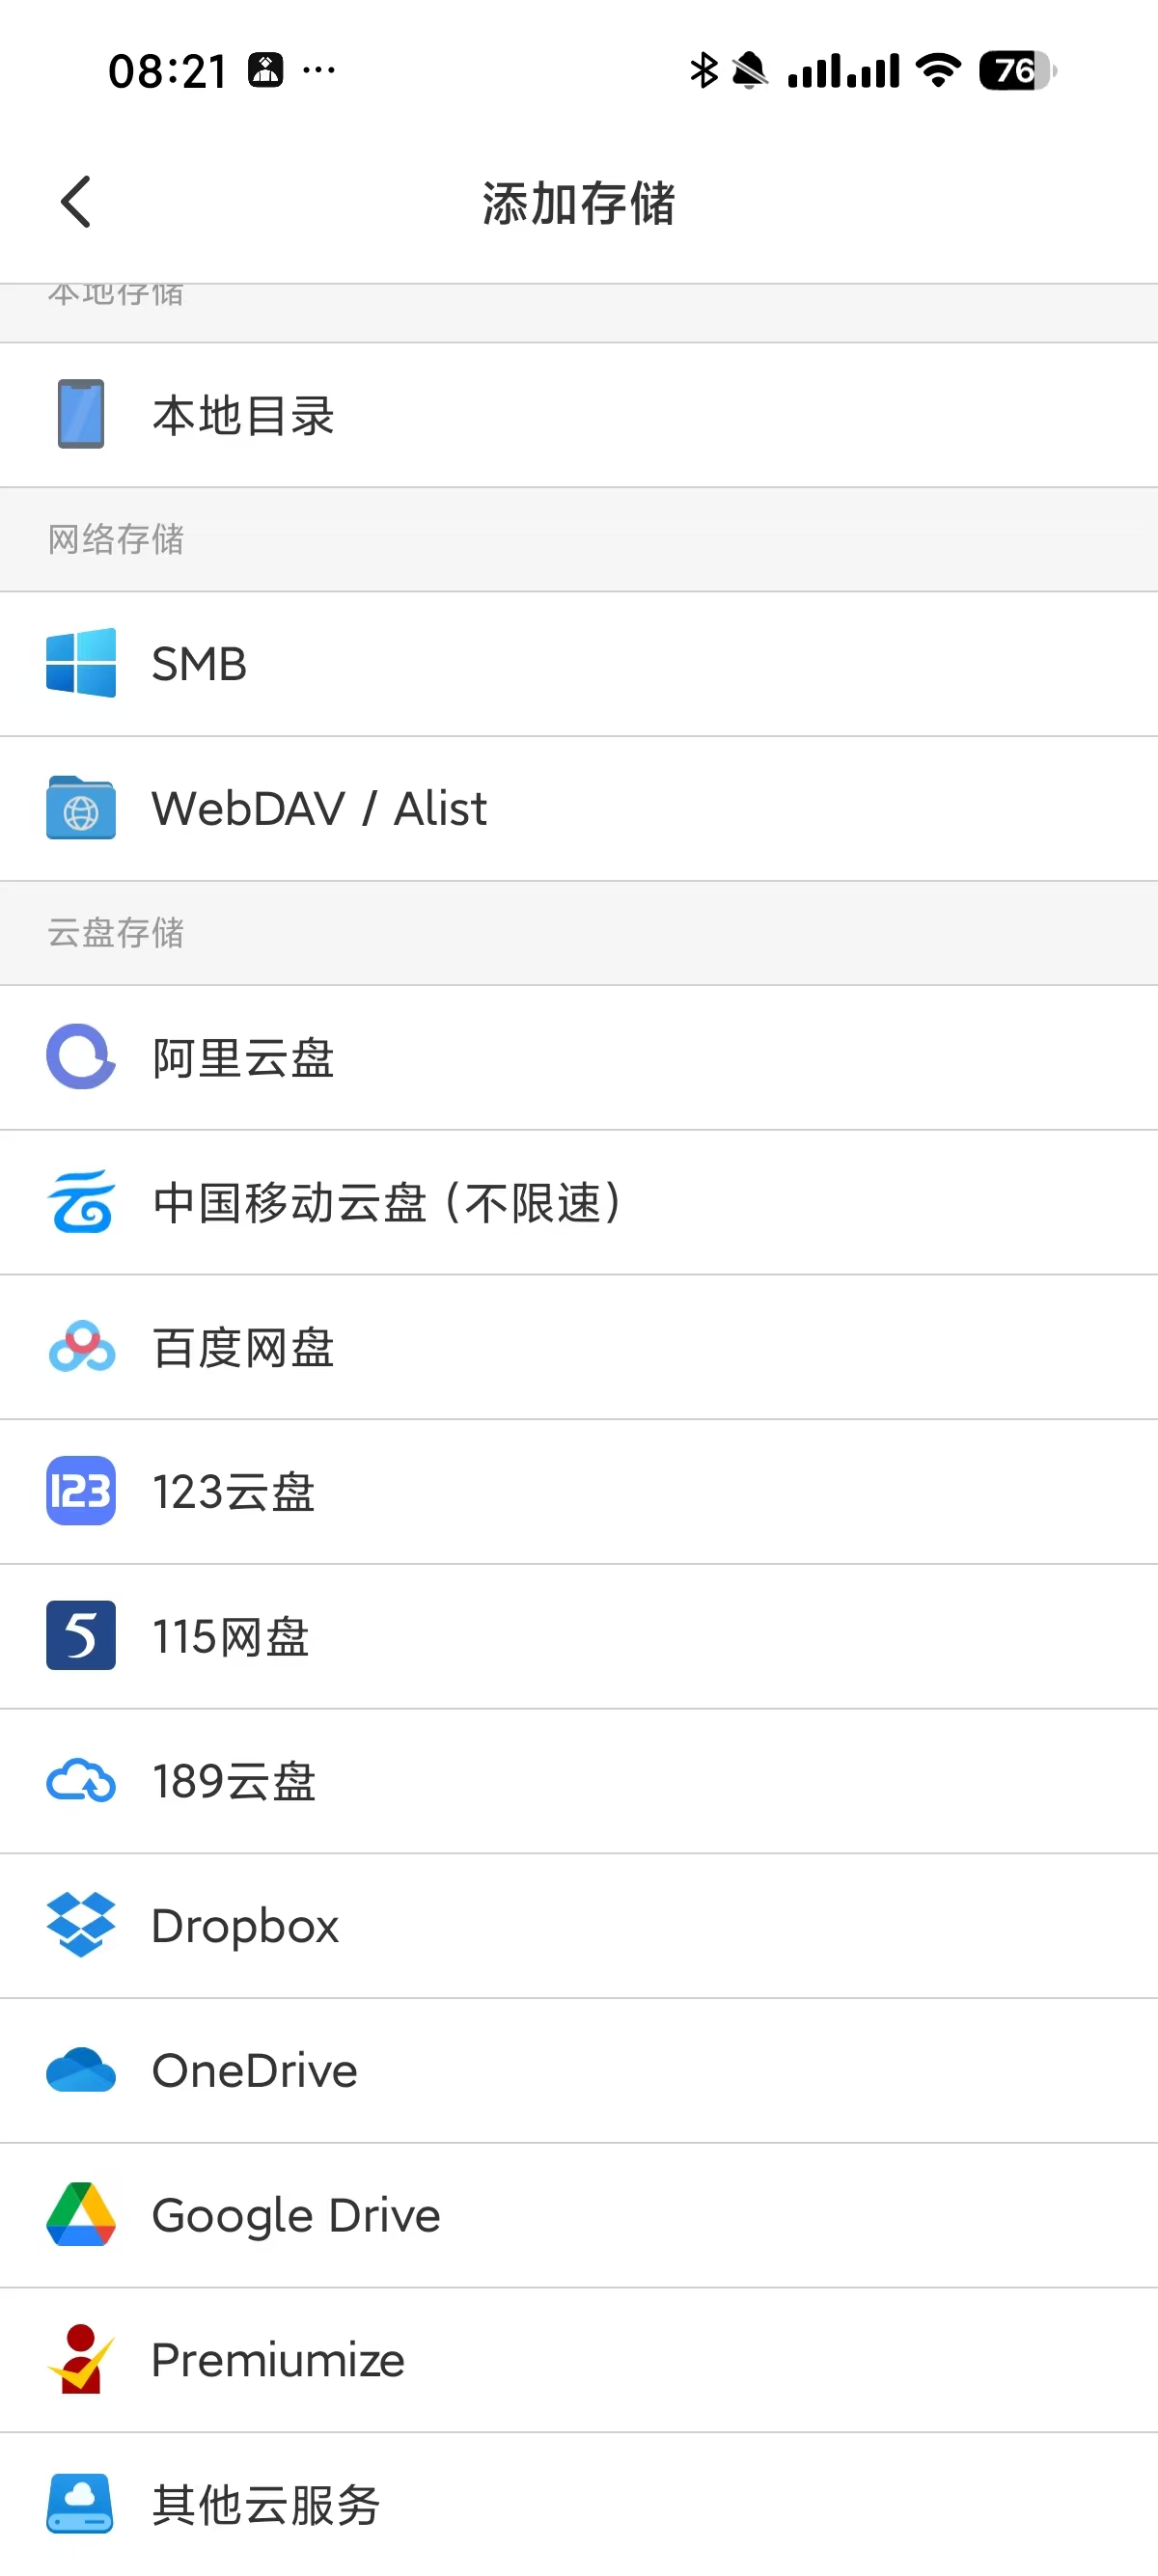1158x2576 pixels.
Task: Tap the 百度网盘 label
Action: 243,1348
